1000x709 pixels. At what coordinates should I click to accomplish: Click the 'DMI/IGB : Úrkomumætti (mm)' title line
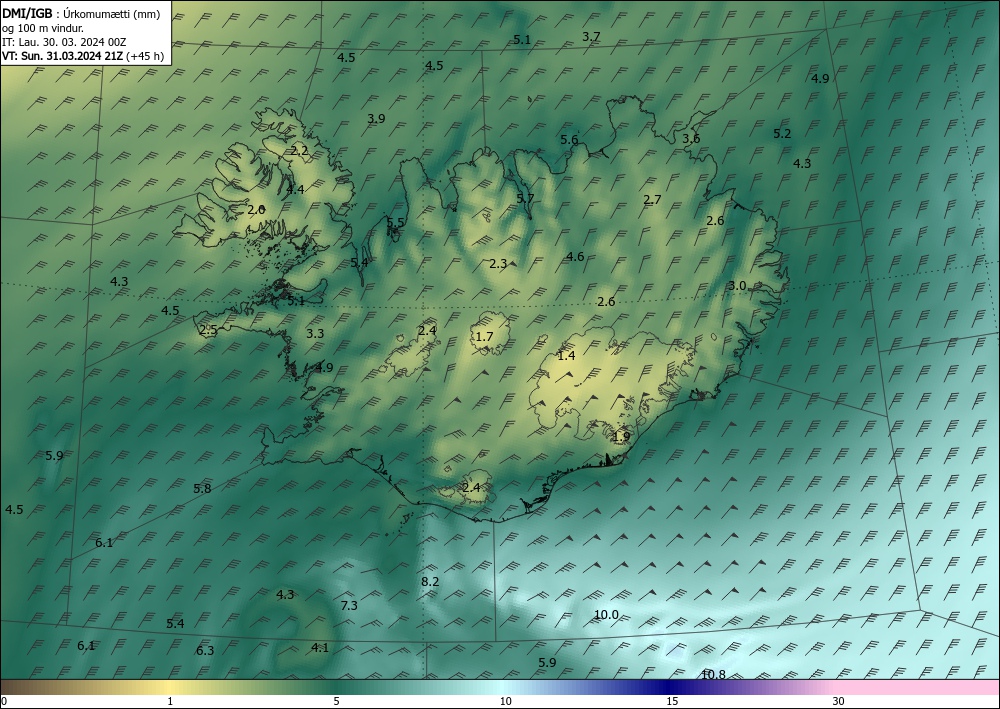click(81, 13)
